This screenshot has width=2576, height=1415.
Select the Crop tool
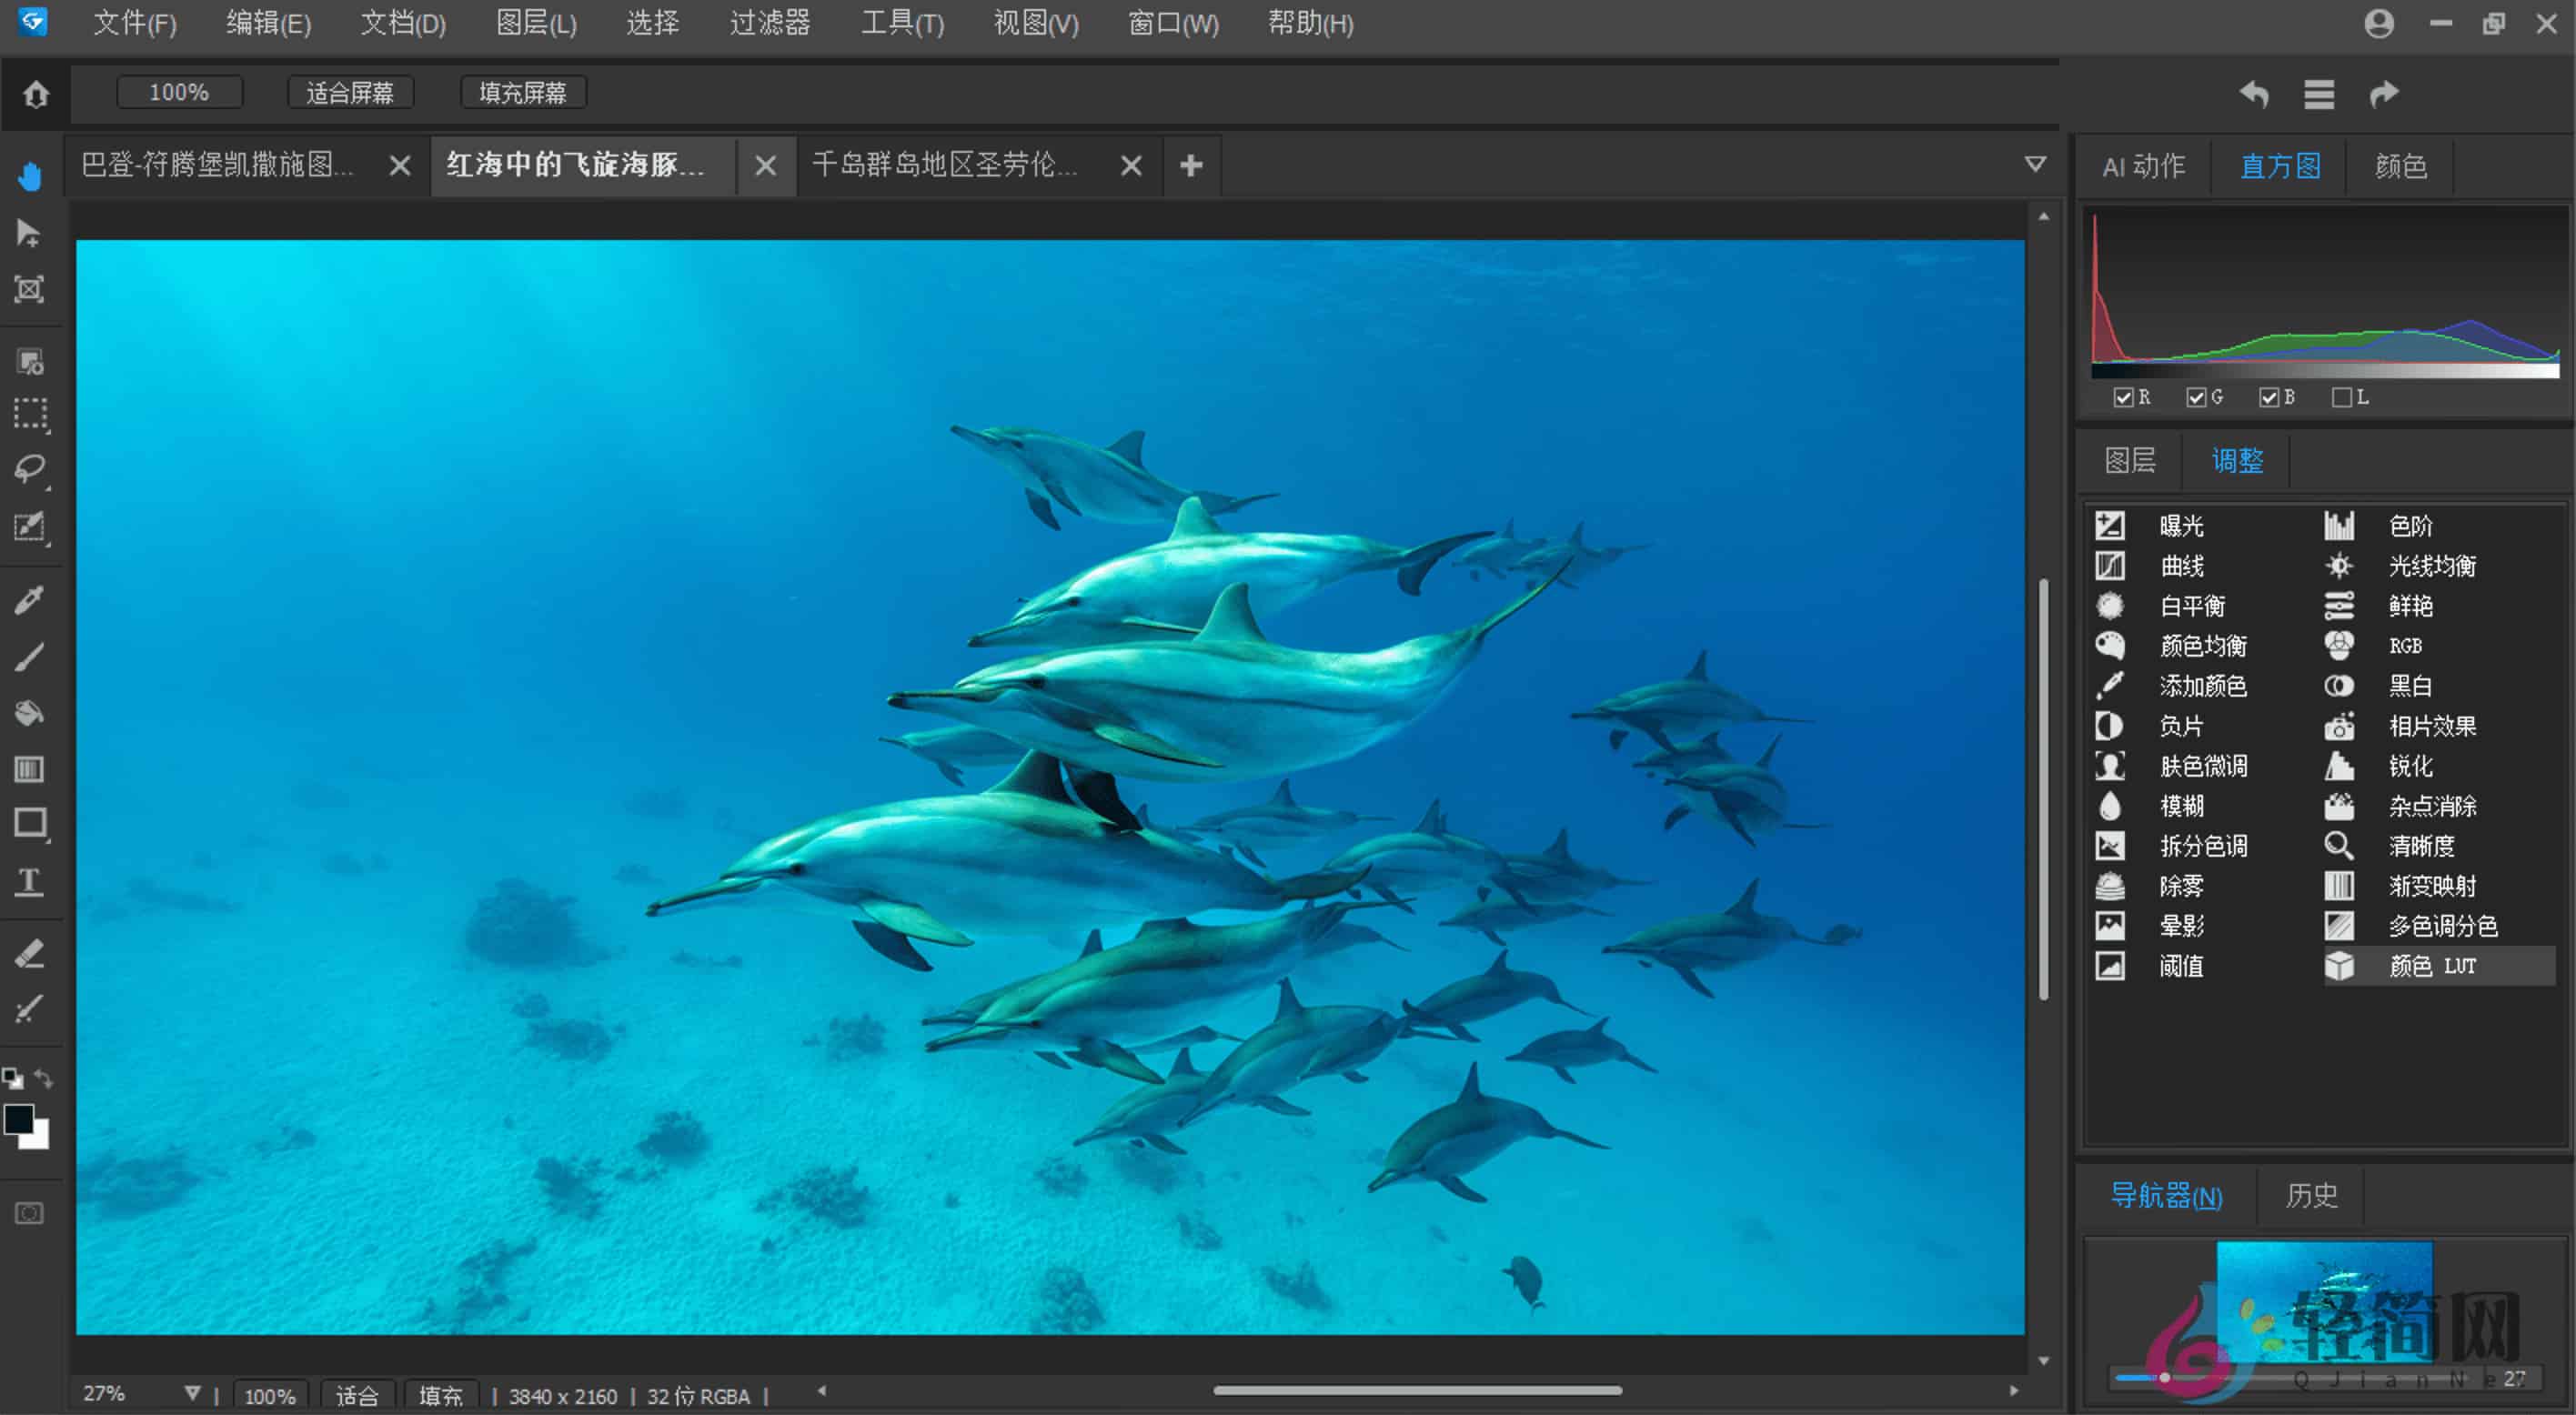pos(30,290)
